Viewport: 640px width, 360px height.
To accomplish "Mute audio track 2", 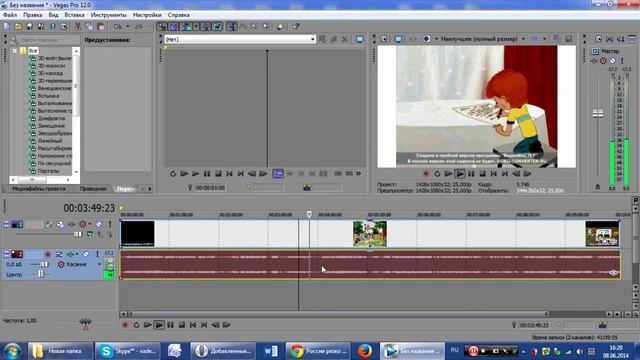I will (x=86, y=254).
